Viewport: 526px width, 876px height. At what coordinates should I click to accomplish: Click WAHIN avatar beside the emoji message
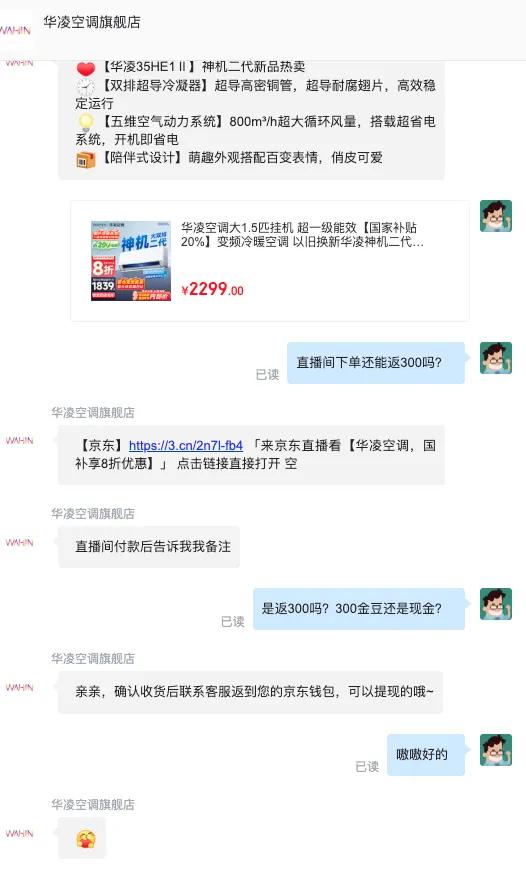point(20,833)
